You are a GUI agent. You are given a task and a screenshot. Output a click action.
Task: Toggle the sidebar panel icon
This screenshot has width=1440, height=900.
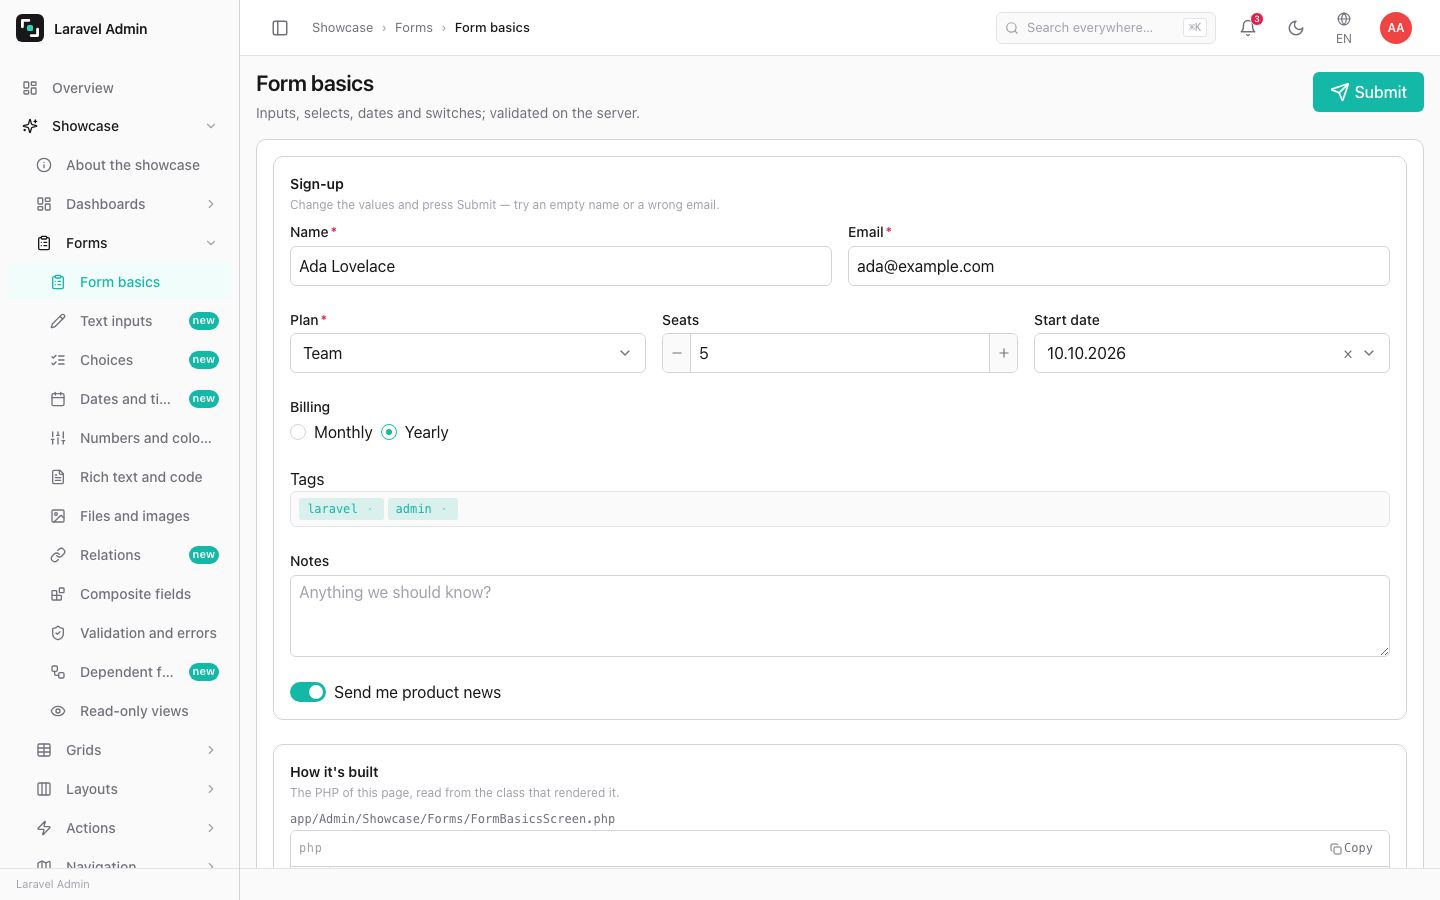point(280,28)
